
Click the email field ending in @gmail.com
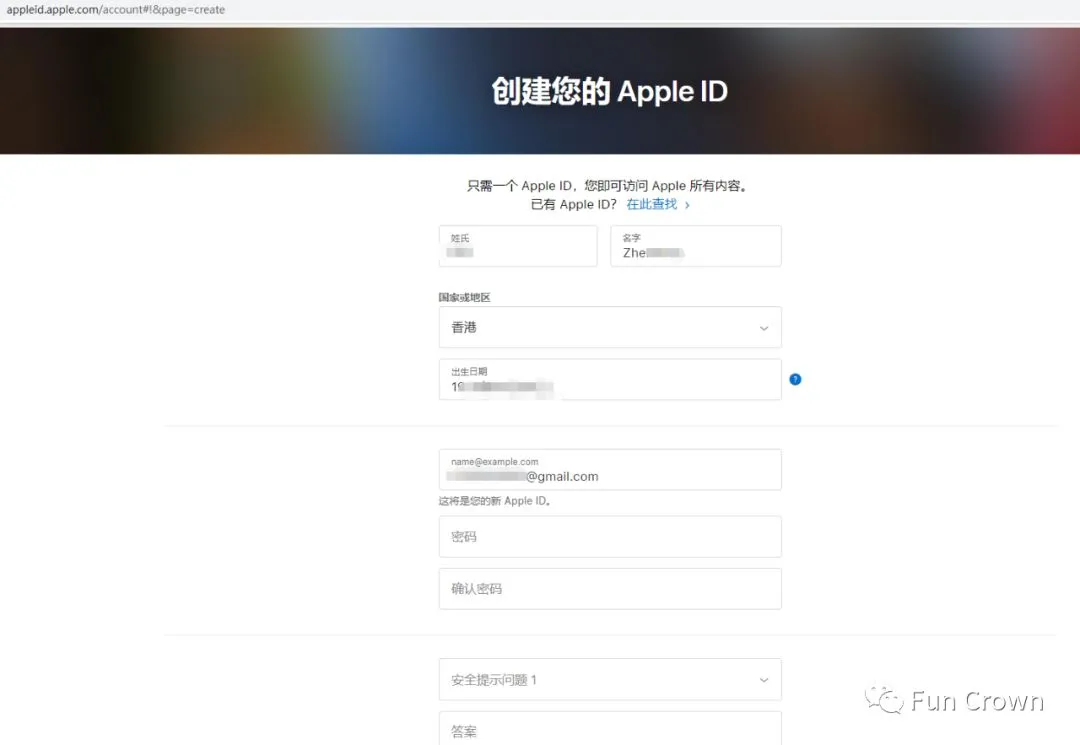click(x=610, y=470)
